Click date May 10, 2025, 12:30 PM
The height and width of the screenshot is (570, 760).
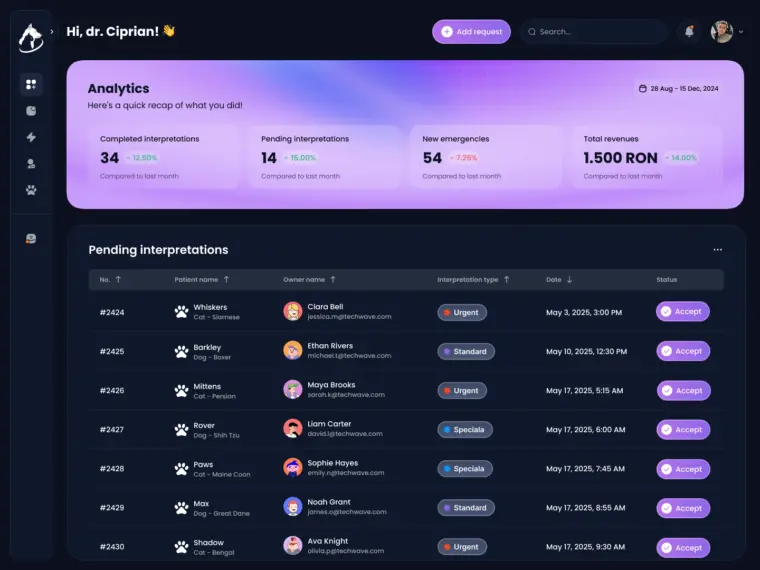click(586, 351)
